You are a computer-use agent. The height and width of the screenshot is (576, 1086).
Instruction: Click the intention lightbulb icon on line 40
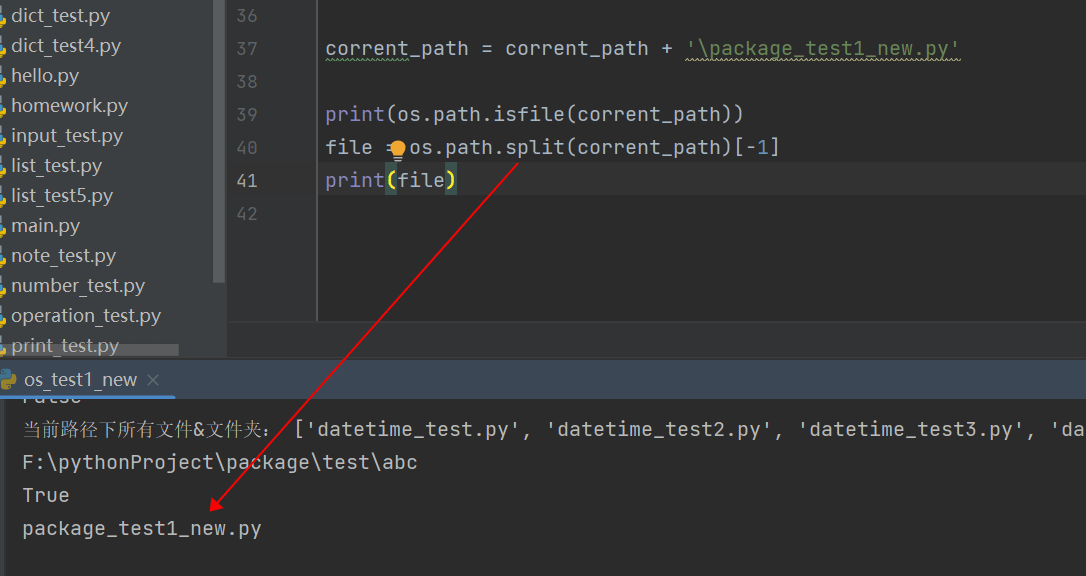point(397,150)
